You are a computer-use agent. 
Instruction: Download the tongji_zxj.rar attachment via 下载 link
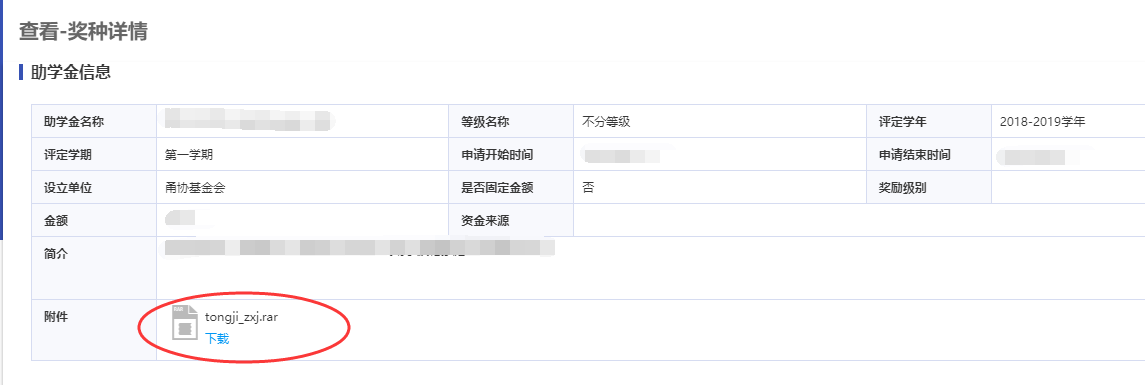point(217,338)
